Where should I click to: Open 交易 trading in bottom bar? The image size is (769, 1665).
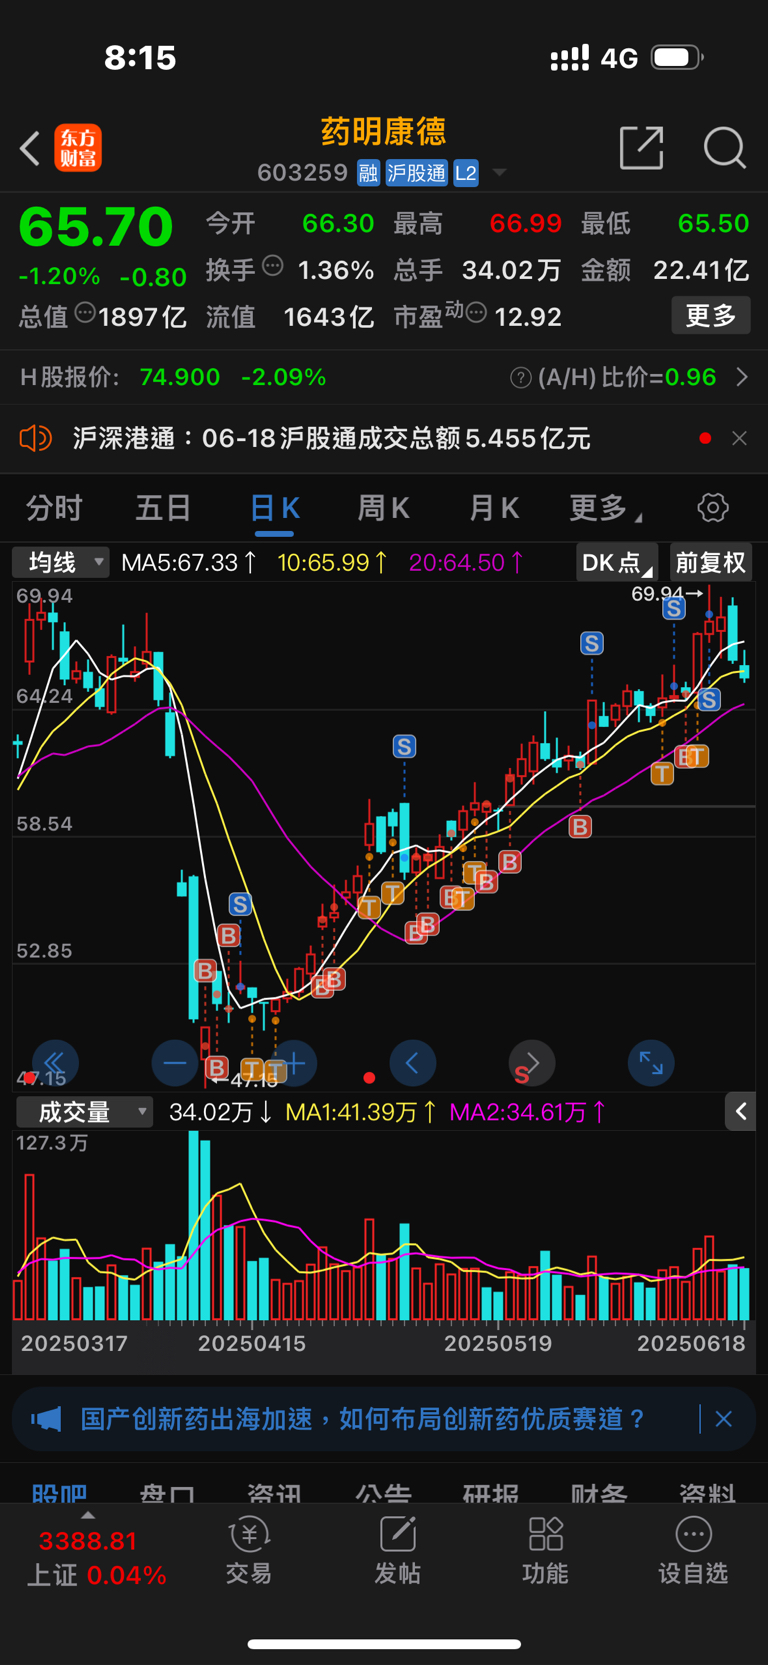pyautogui.click(x=248, y=1551)
